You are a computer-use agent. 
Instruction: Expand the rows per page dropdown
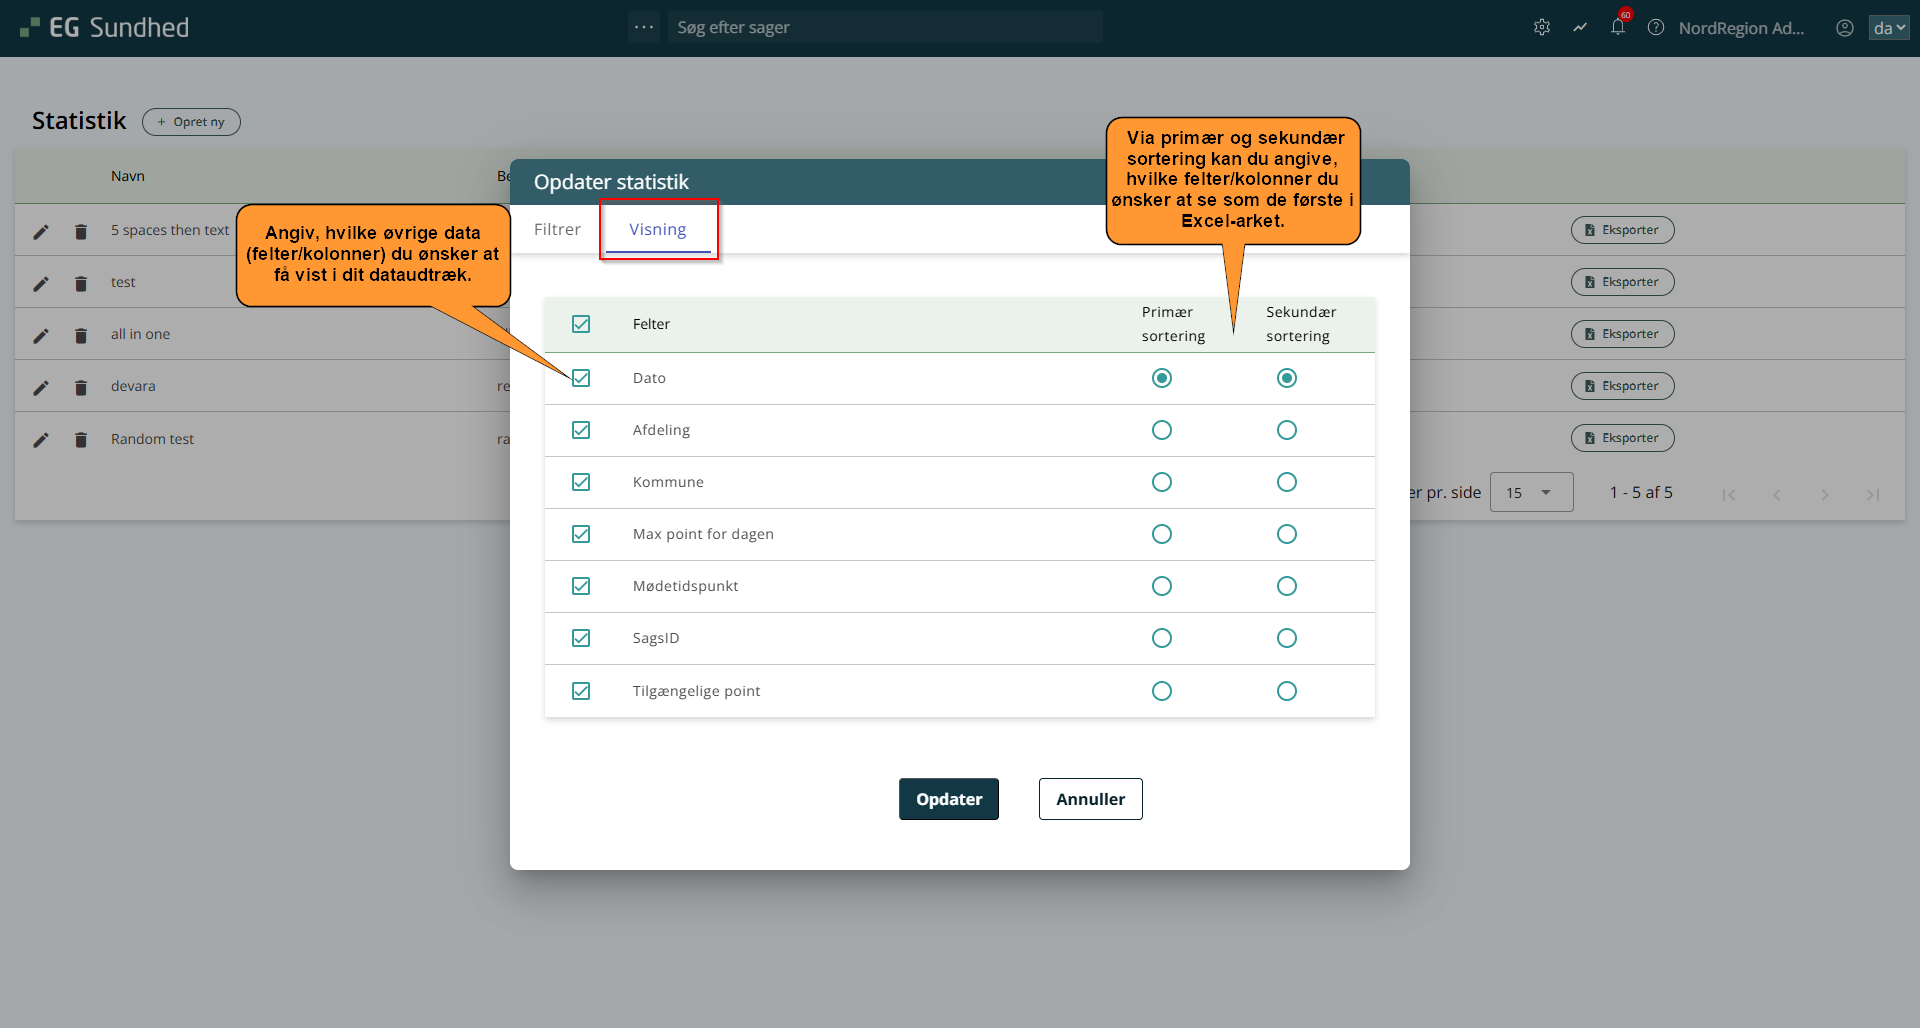tap(1531, 493)
